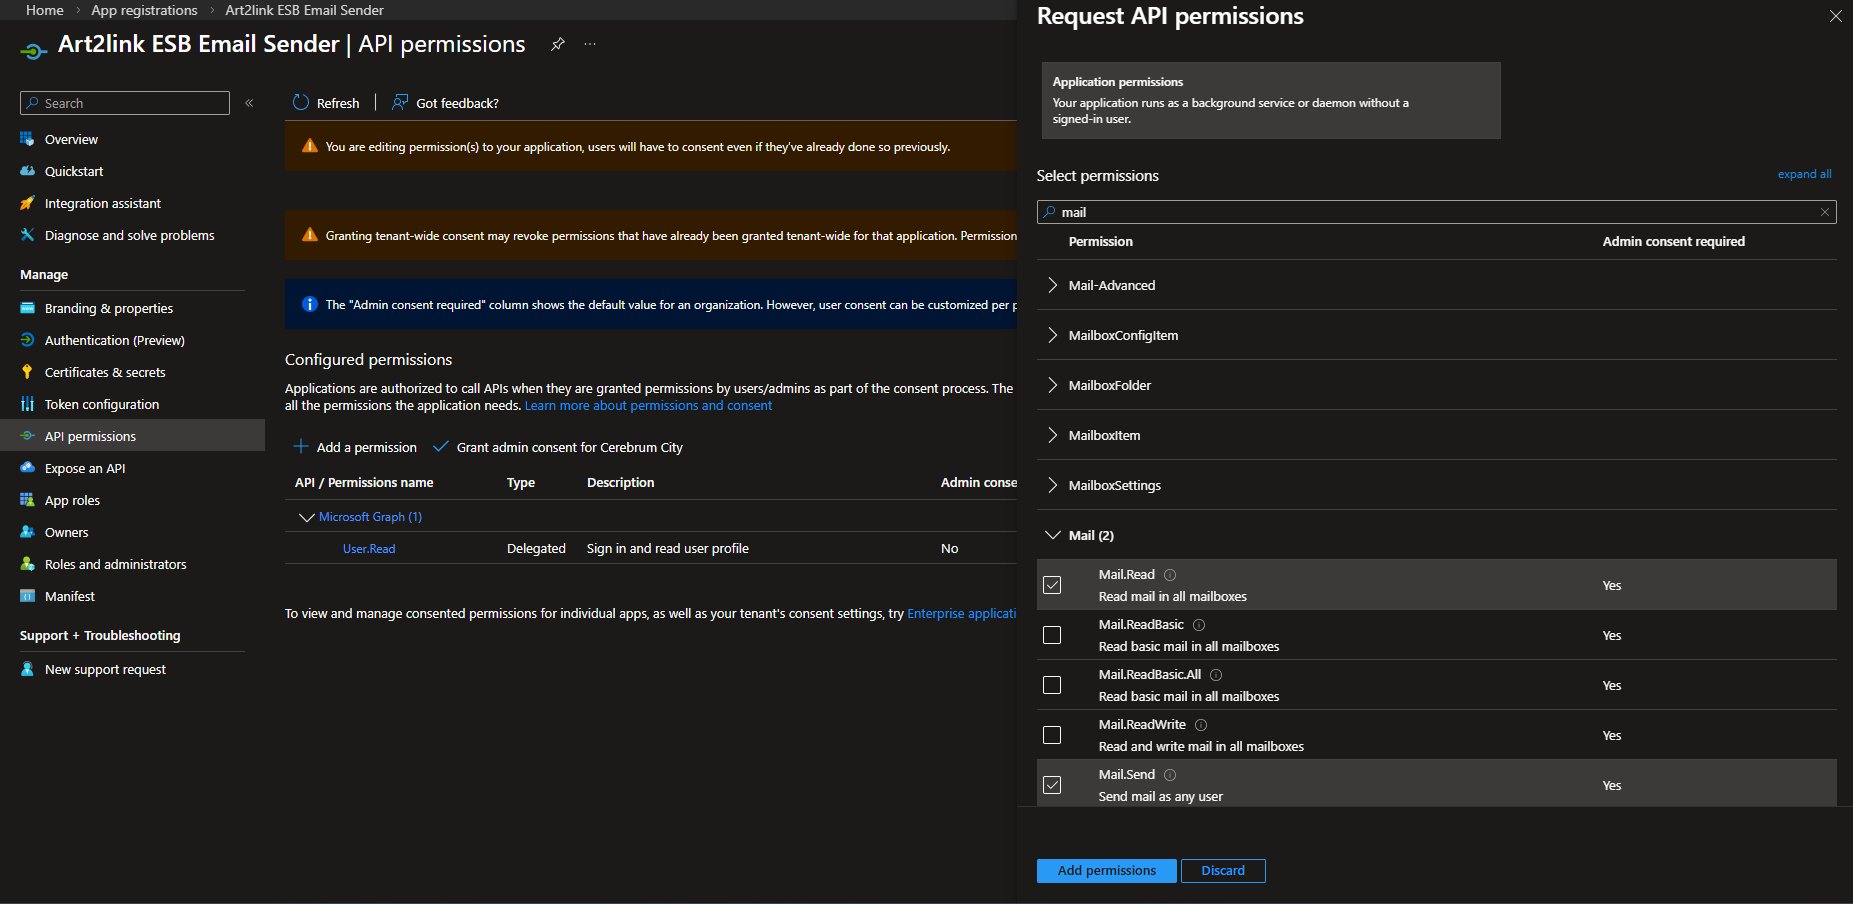Click the Refresh circular arrow icon

301,102
